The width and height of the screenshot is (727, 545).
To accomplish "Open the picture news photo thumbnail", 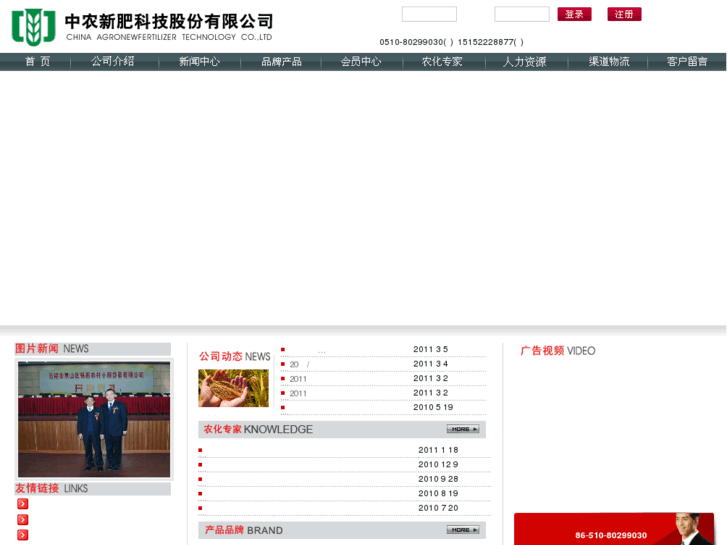I will (94, 419).
